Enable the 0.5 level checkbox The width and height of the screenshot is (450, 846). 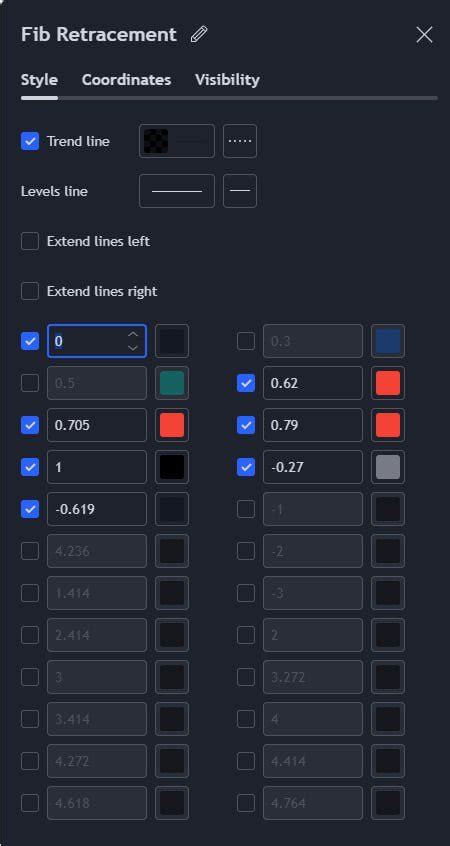click(30, 383)
